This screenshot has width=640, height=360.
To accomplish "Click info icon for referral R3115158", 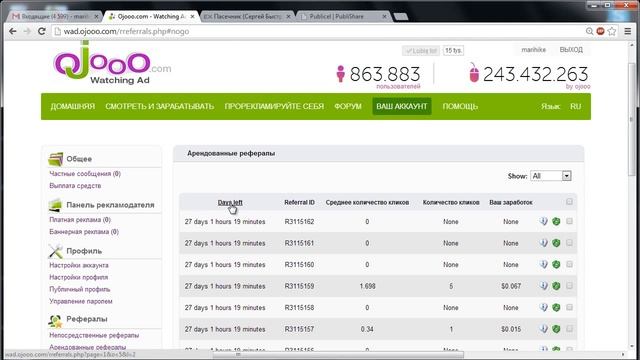I will pos(543,307).
